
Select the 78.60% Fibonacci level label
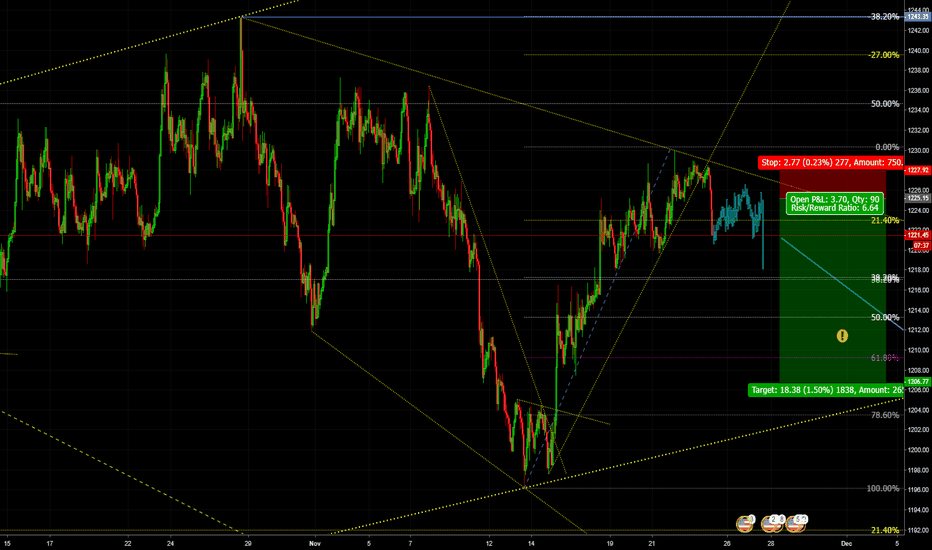(x=885, y=415)
